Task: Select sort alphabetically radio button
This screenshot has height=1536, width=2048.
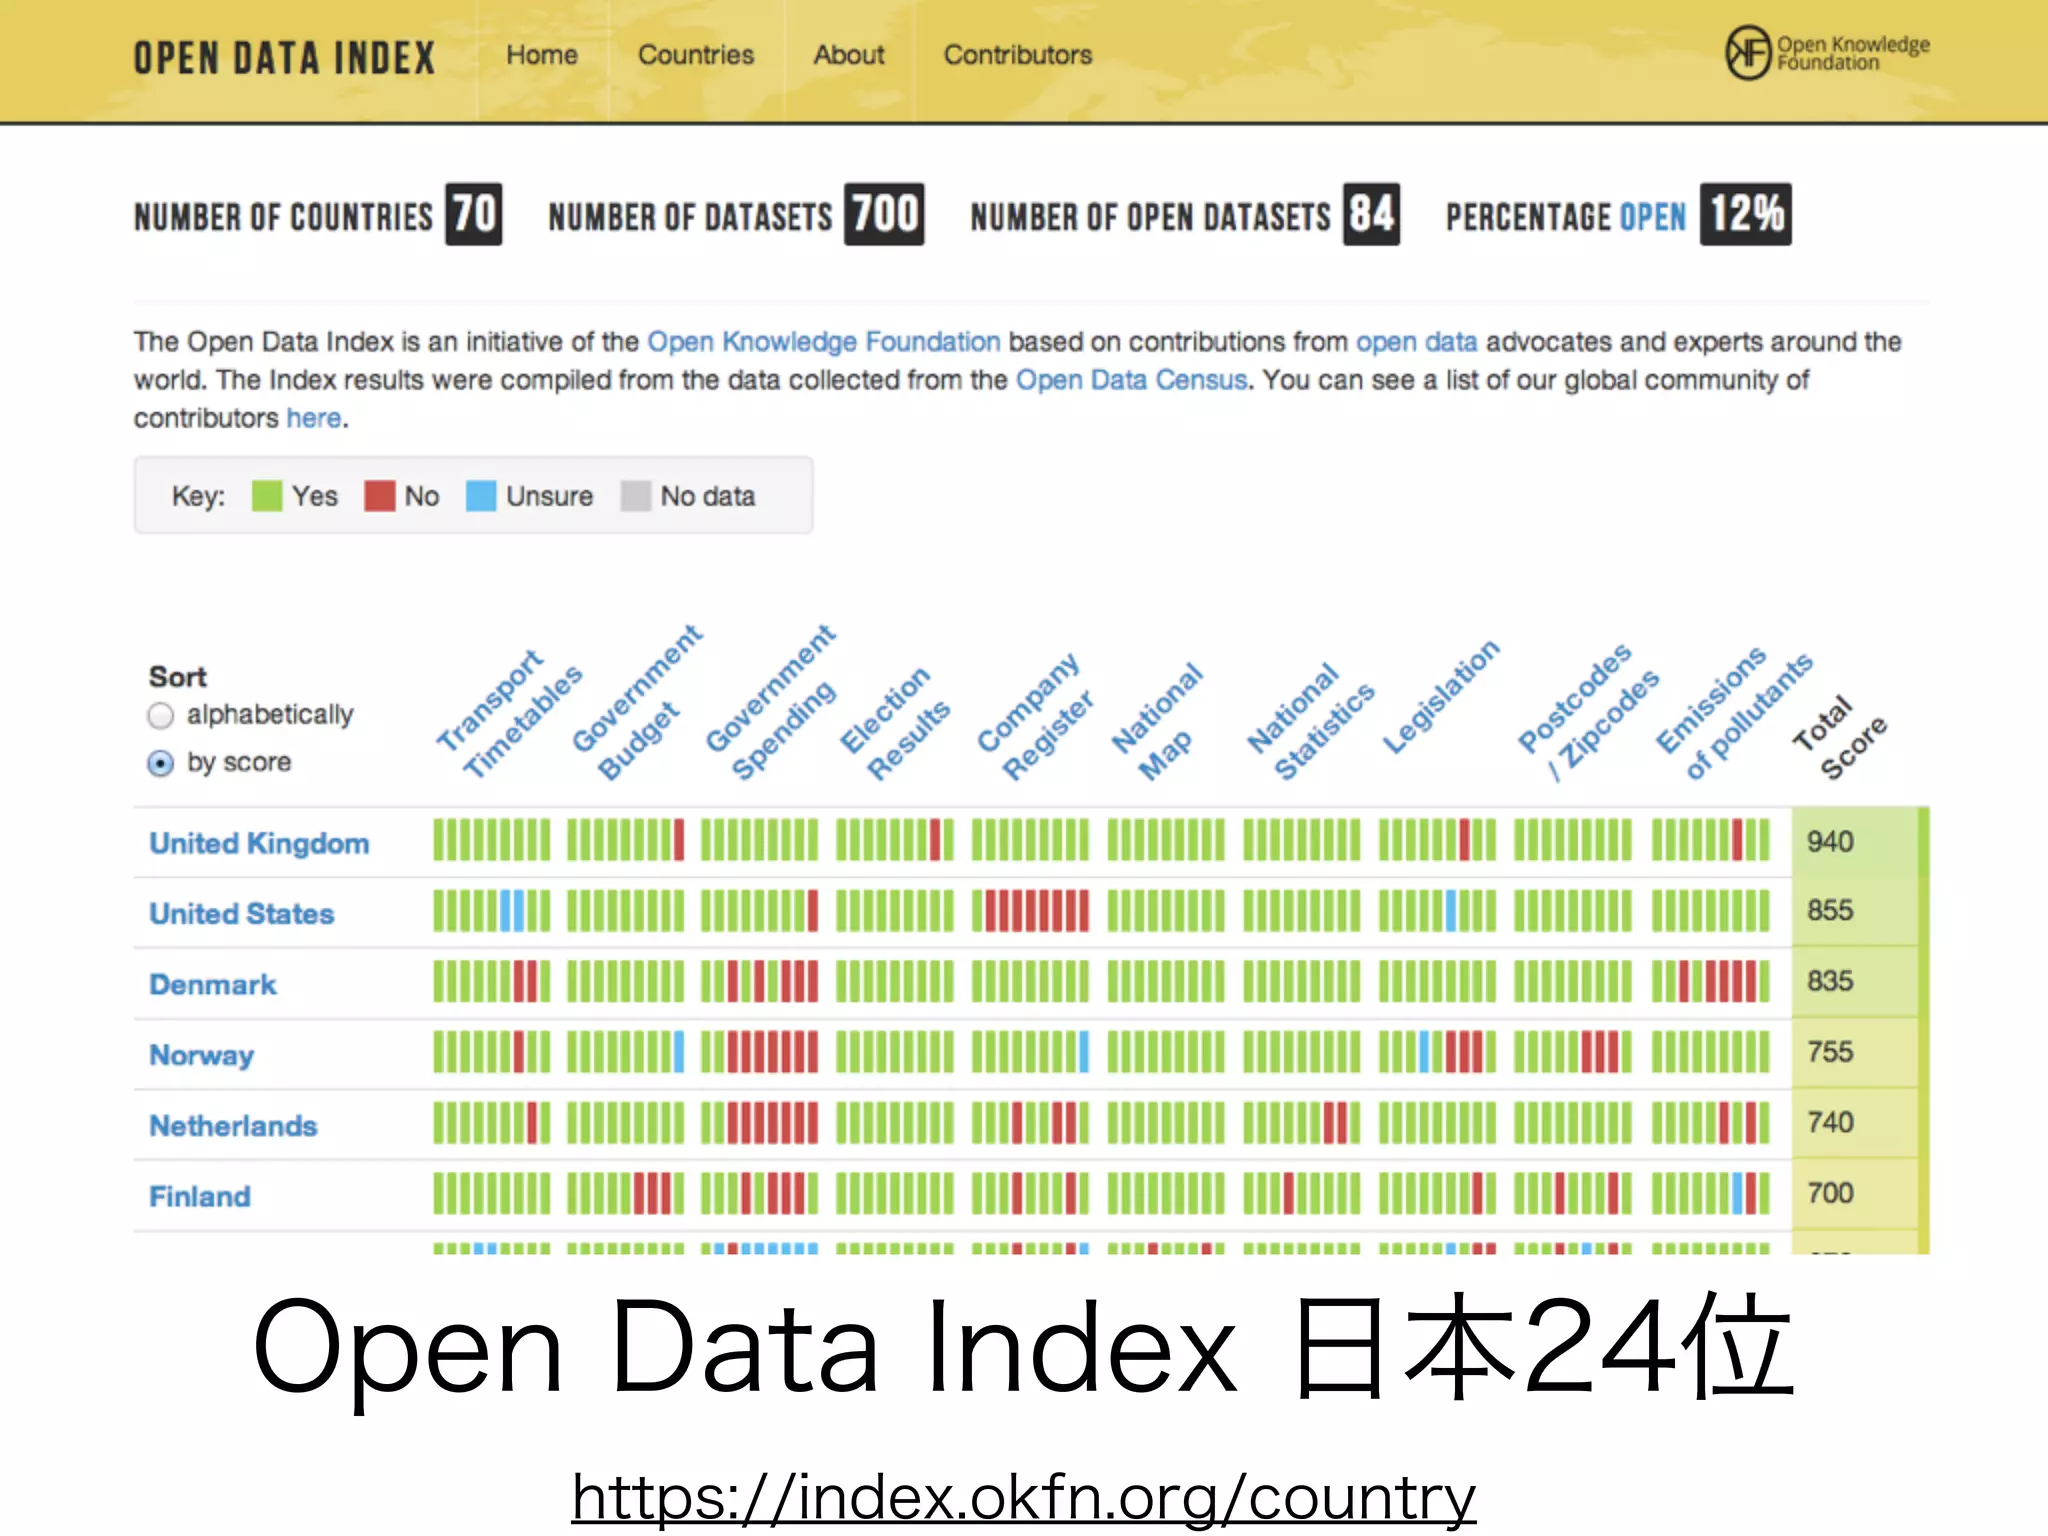Action: (x=160, y=716)
